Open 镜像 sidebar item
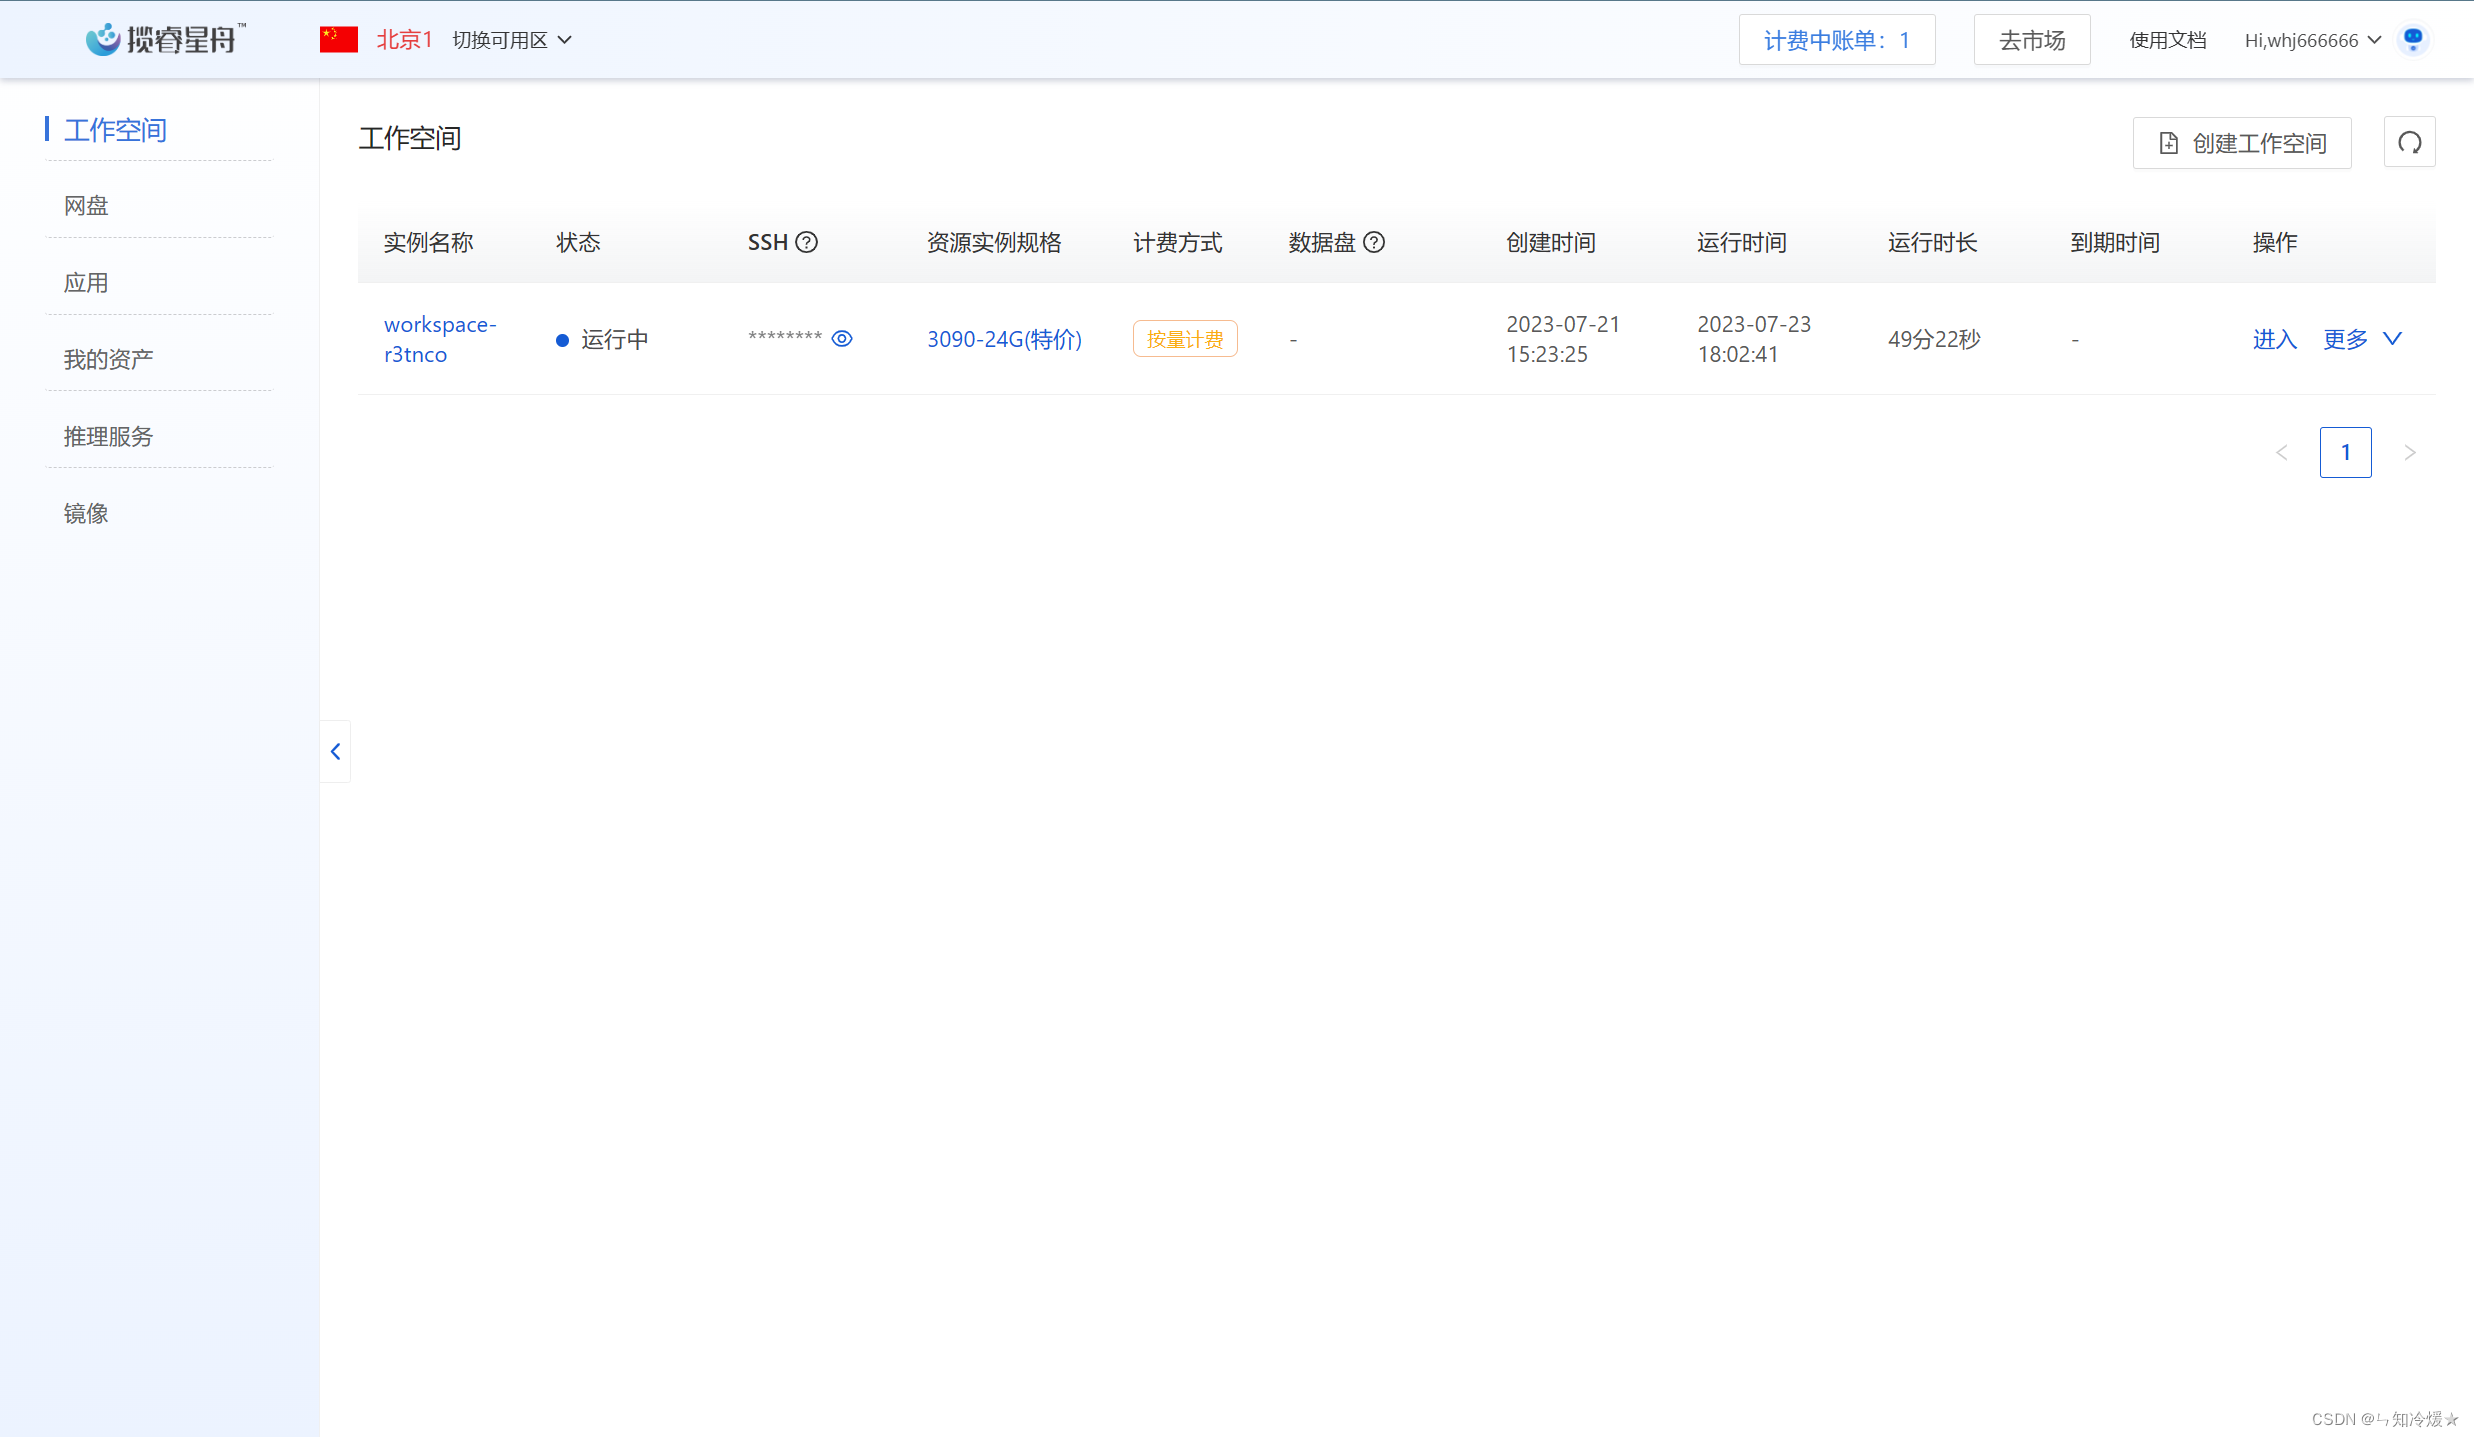Image resolution: width=2474 pixels, height=1437 pixels. (x=86, y=514)
